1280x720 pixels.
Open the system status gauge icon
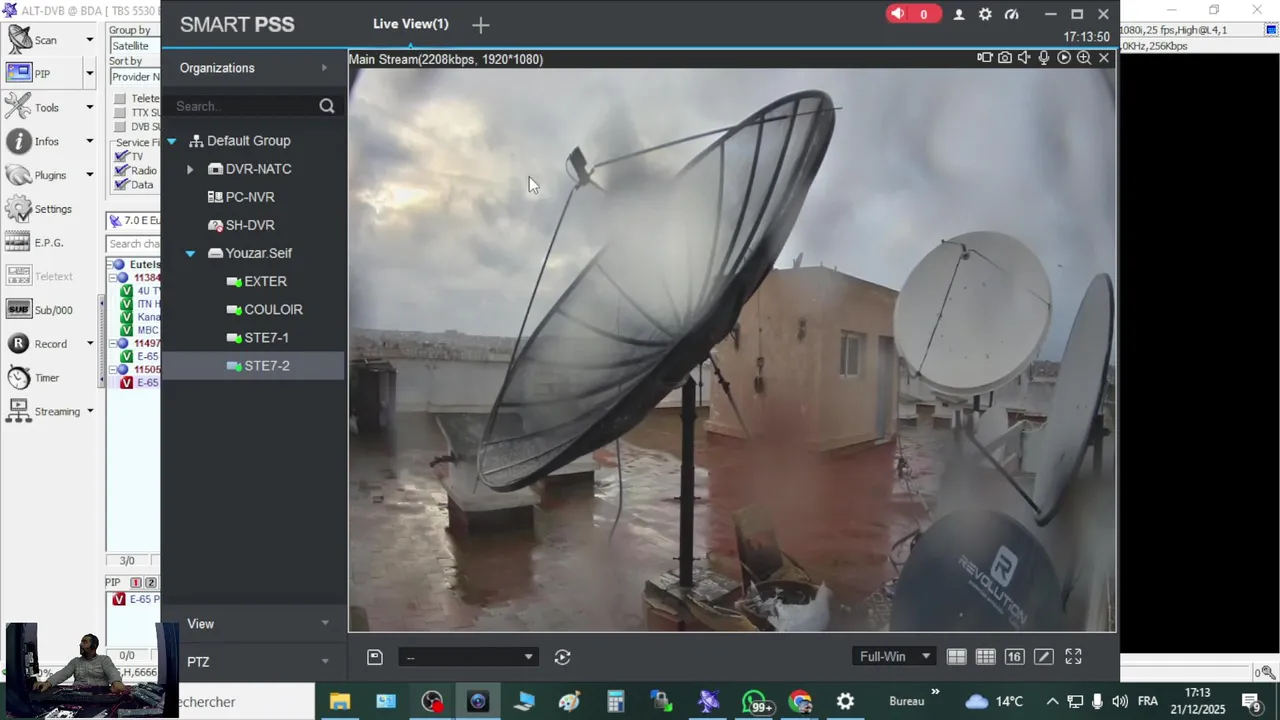1012,14
